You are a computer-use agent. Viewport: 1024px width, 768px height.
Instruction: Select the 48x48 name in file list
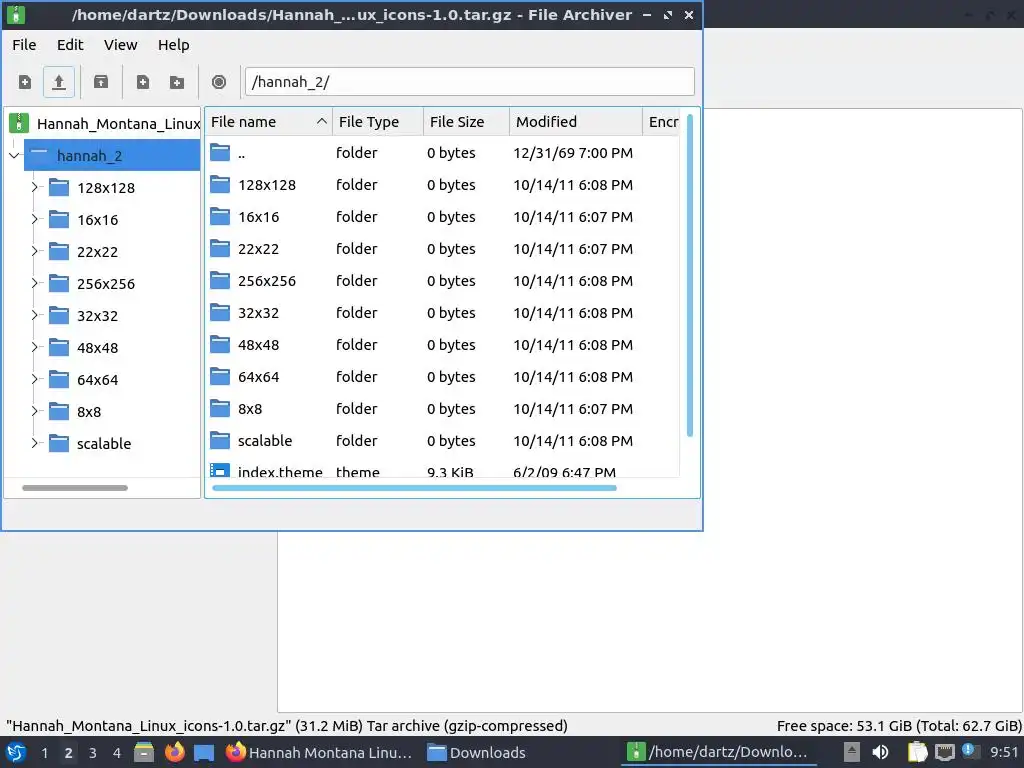click(258, 345)
